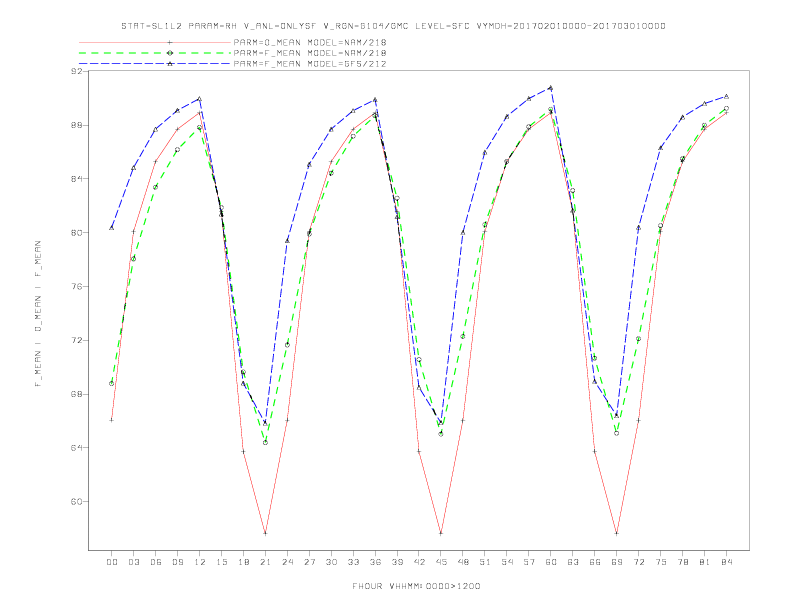
Task: Click red O_MEAN minimum point at hour 21
Action: click(x=265, y=533)
